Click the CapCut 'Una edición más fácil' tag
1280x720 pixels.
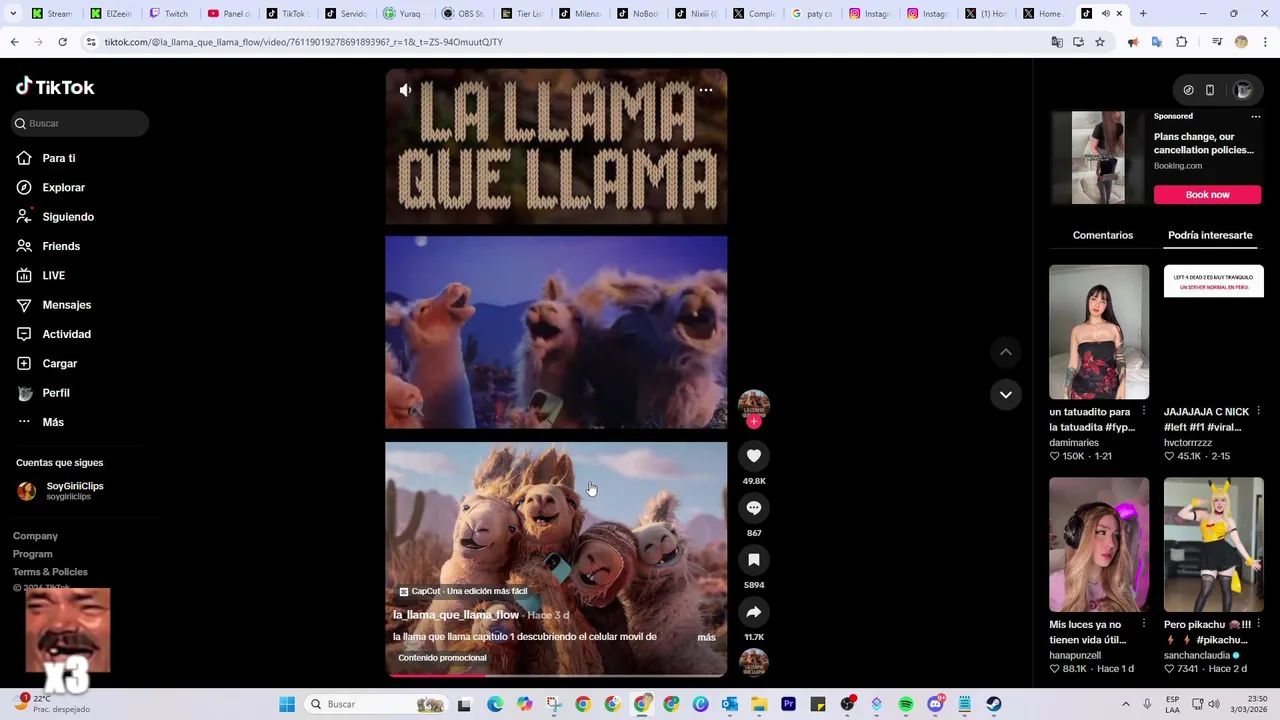(x=463, y=591)
